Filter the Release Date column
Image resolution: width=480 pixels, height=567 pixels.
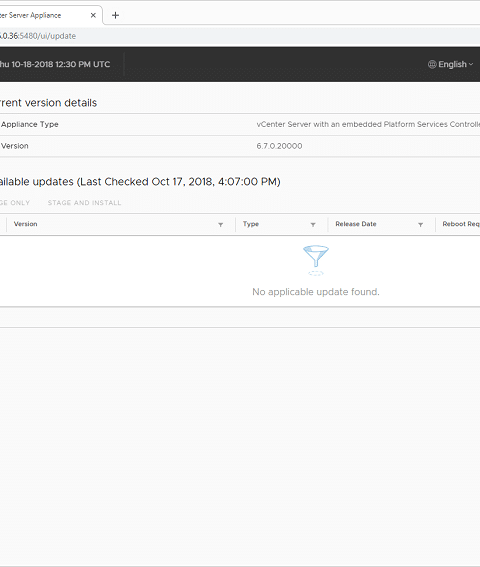(x=421, y=225)
